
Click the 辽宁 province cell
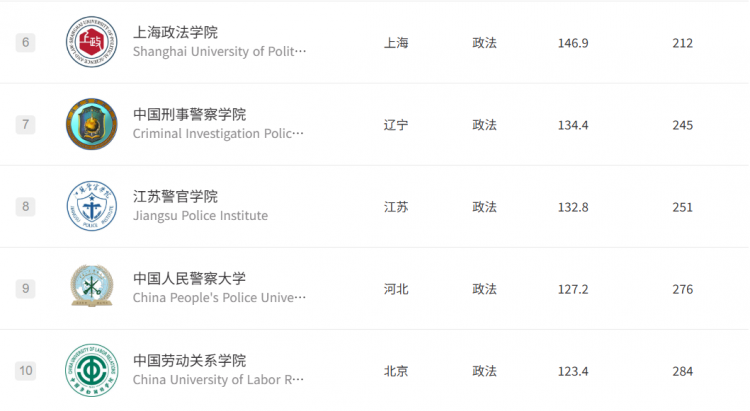click(396, 125)
